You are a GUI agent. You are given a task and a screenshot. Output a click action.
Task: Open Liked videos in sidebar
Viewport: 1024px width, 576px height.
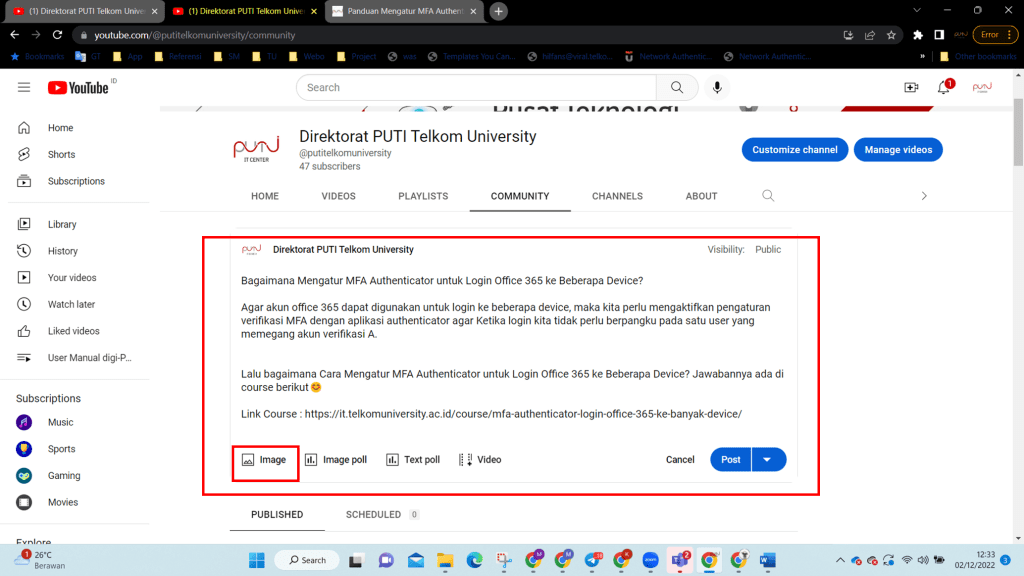74,331
